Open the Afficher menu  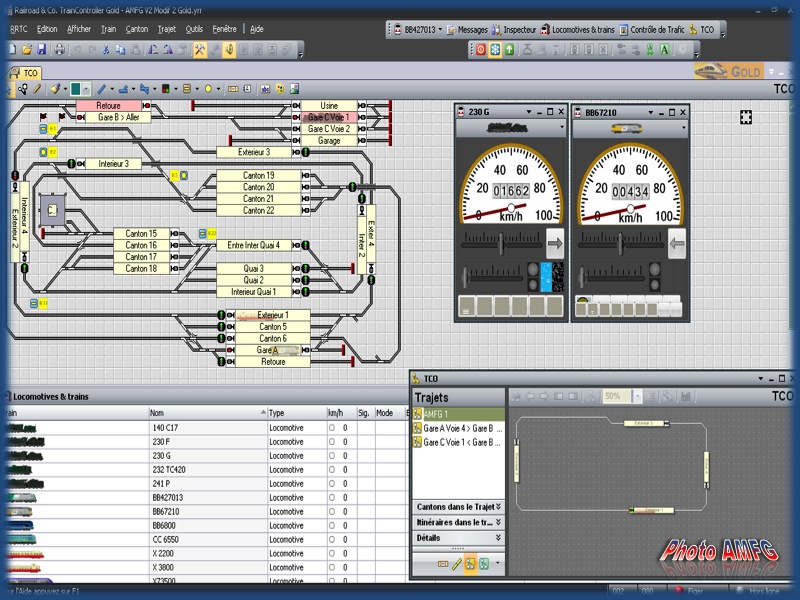tap(79, 29)
